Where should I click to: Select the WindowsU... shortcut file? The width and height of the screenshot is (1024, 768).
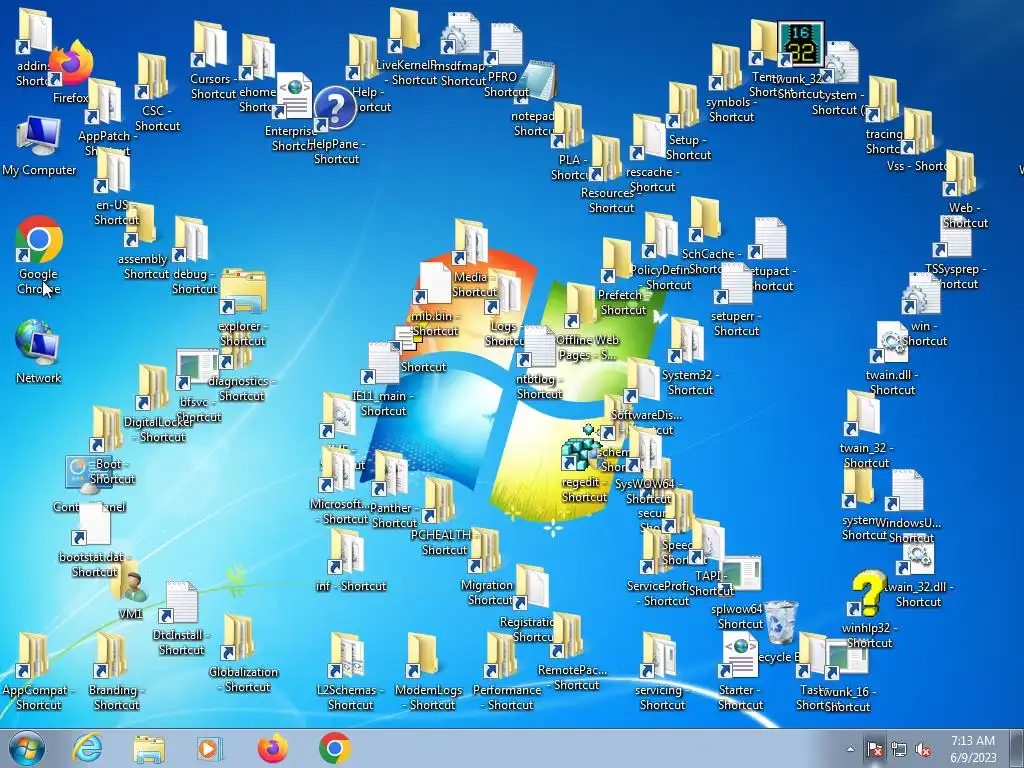point(904,491)
